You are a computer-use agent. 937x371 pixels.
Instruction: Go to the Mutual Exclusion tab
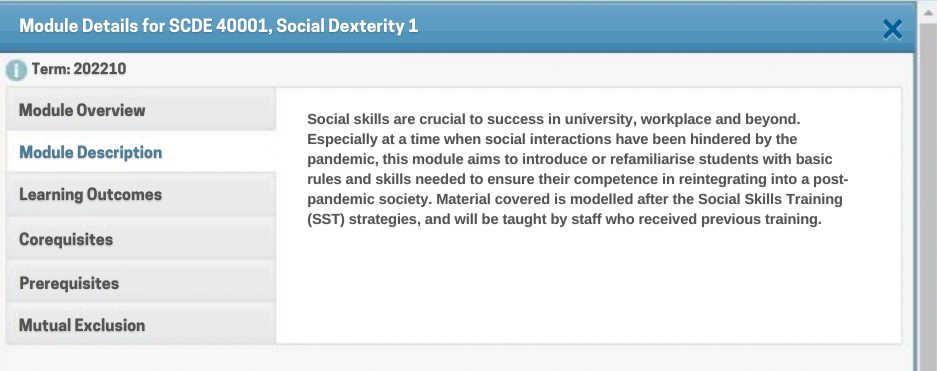(x=141, y=325)
